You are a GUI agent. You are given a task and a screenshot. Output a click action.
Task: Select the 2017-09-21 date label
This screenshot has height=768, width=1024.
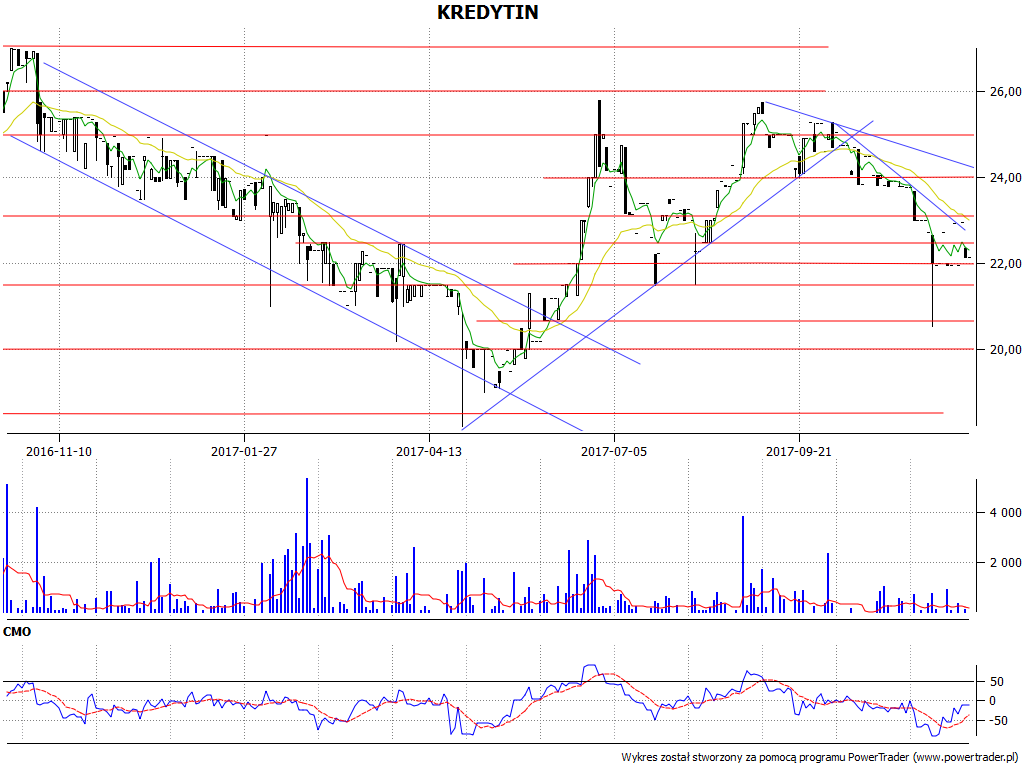coord(799,451)
